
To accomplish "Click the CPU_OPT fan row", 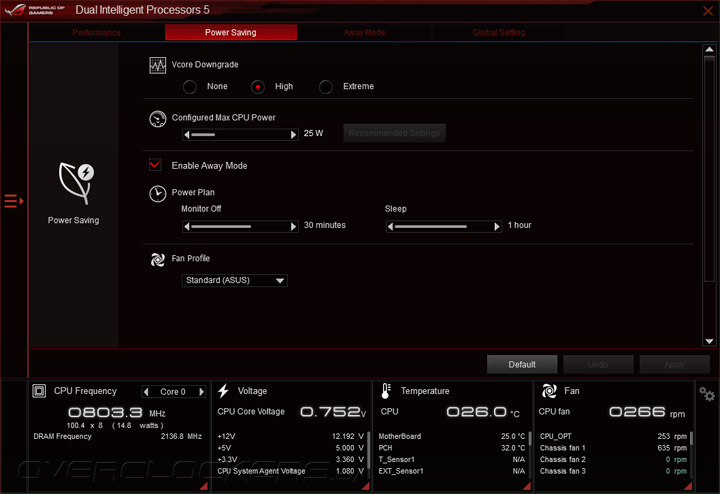I will [x=613, y=437].
